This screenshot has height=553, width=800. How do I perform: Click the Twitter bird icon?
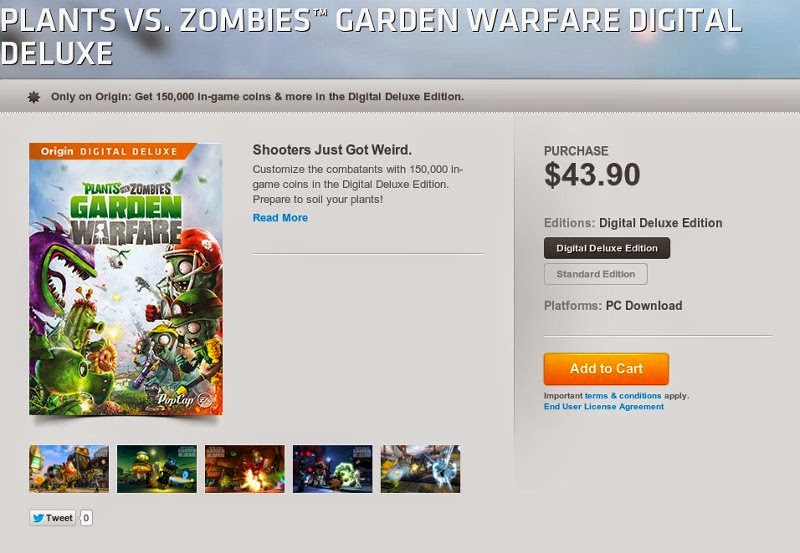38,518
